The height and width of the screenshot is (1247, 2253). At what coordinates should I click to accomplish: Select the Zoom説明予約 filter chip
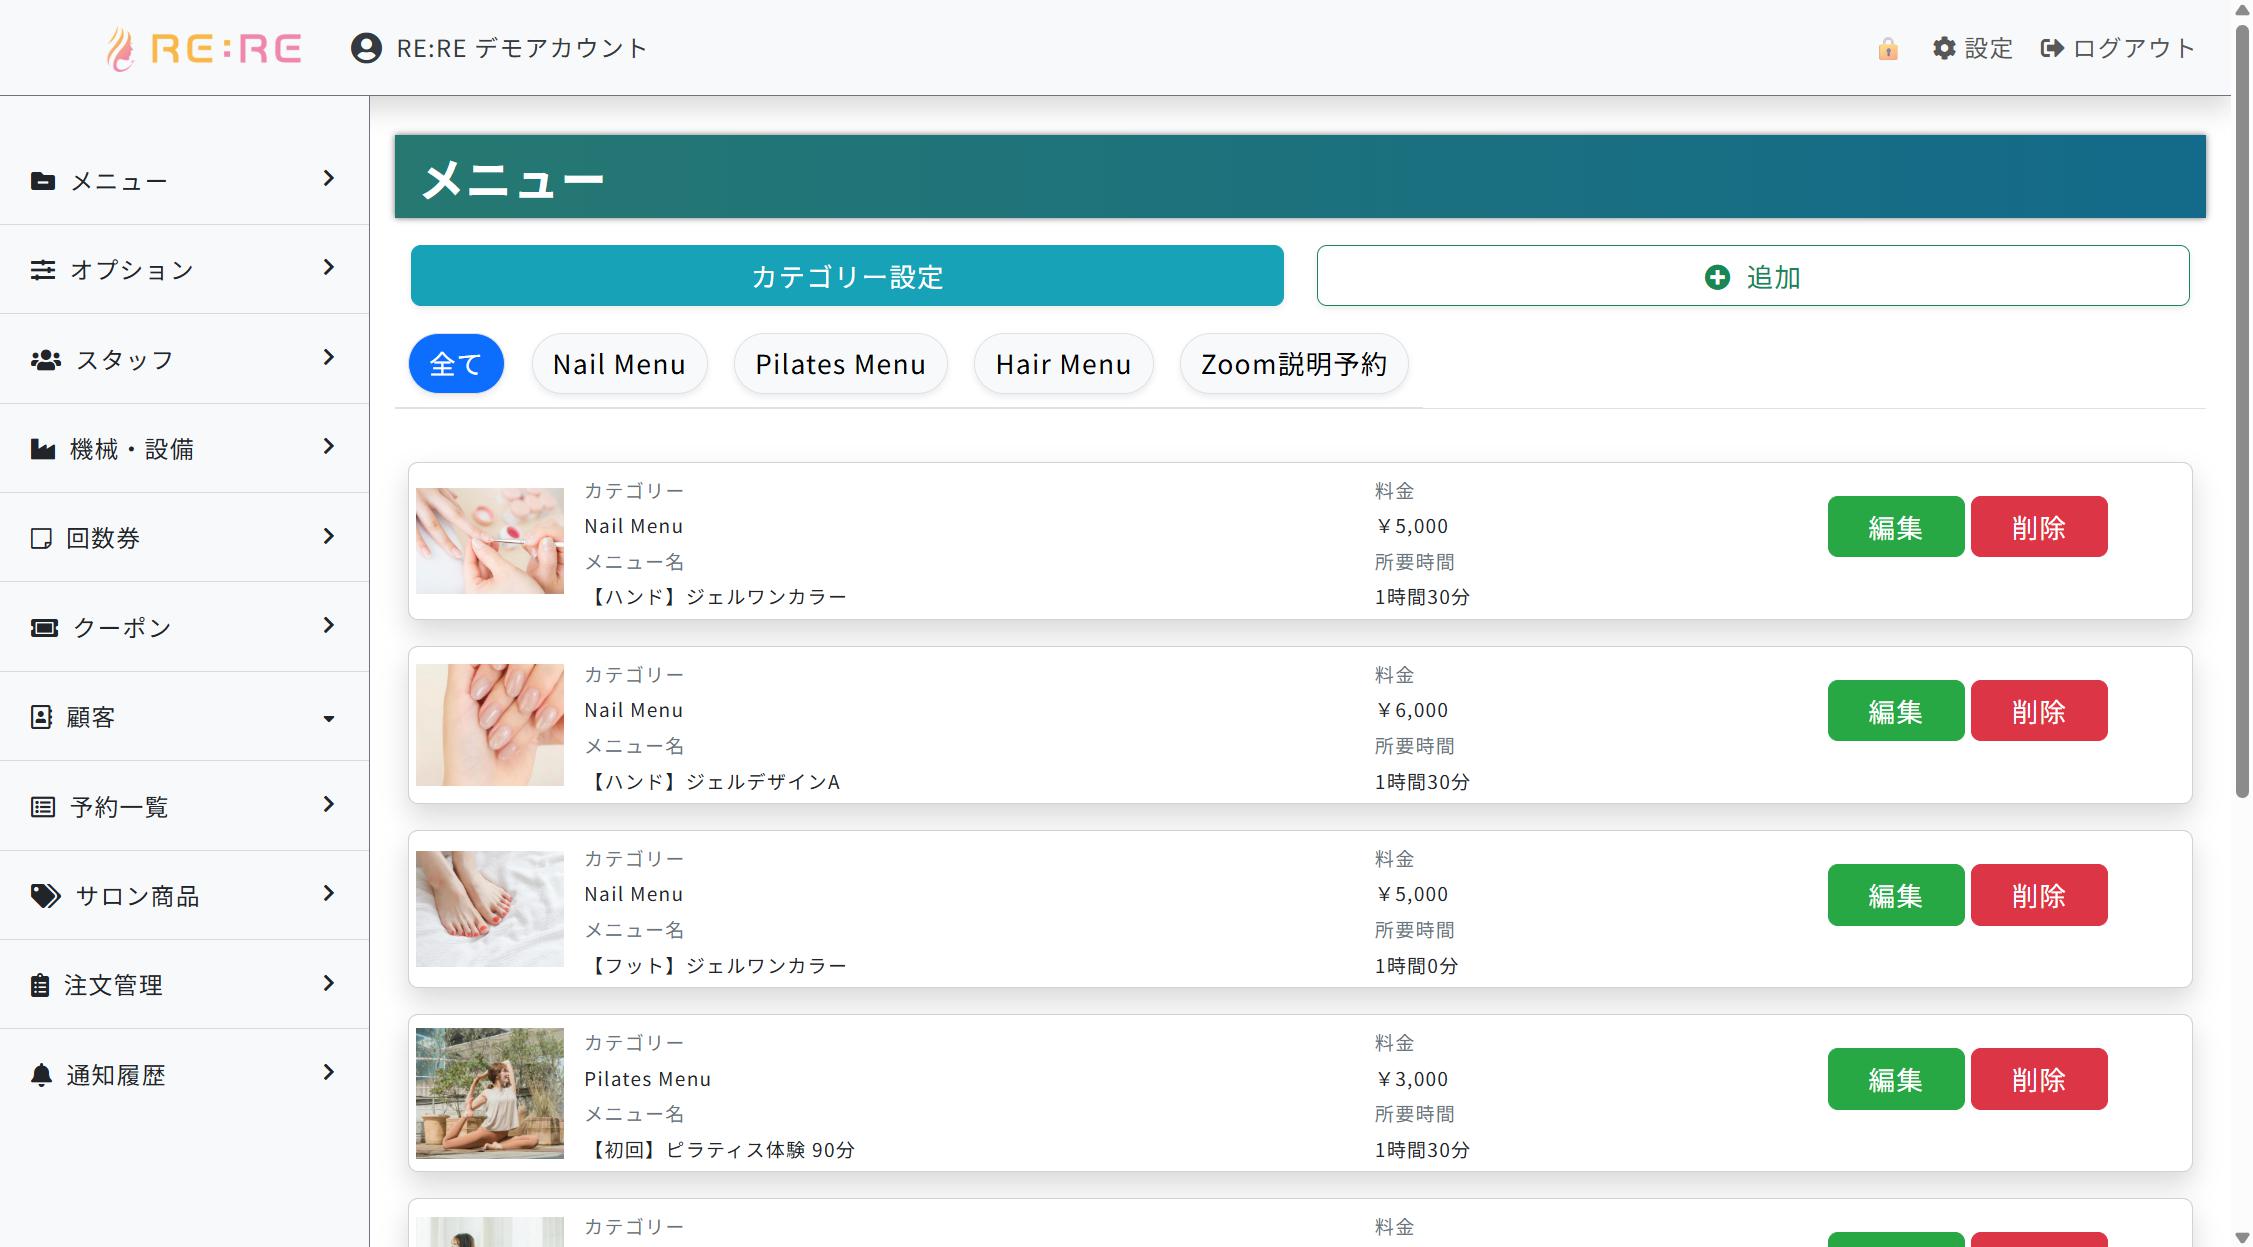(x=1294, y=364)
